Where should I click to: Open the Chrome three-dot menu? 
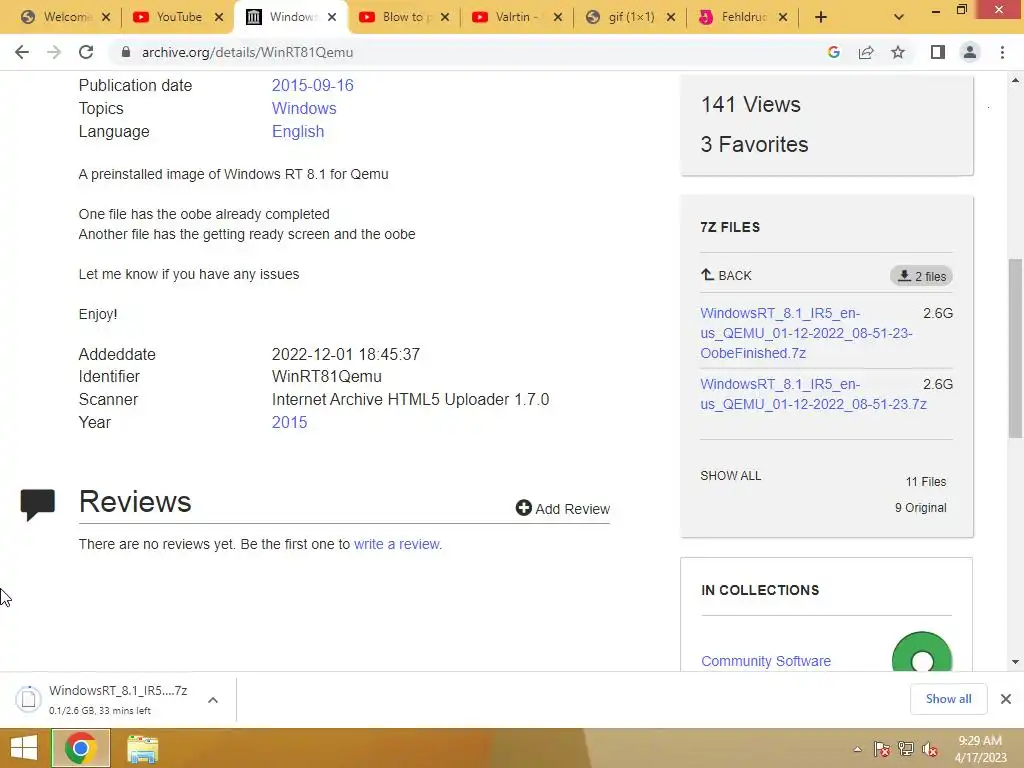pos(1002,52)
